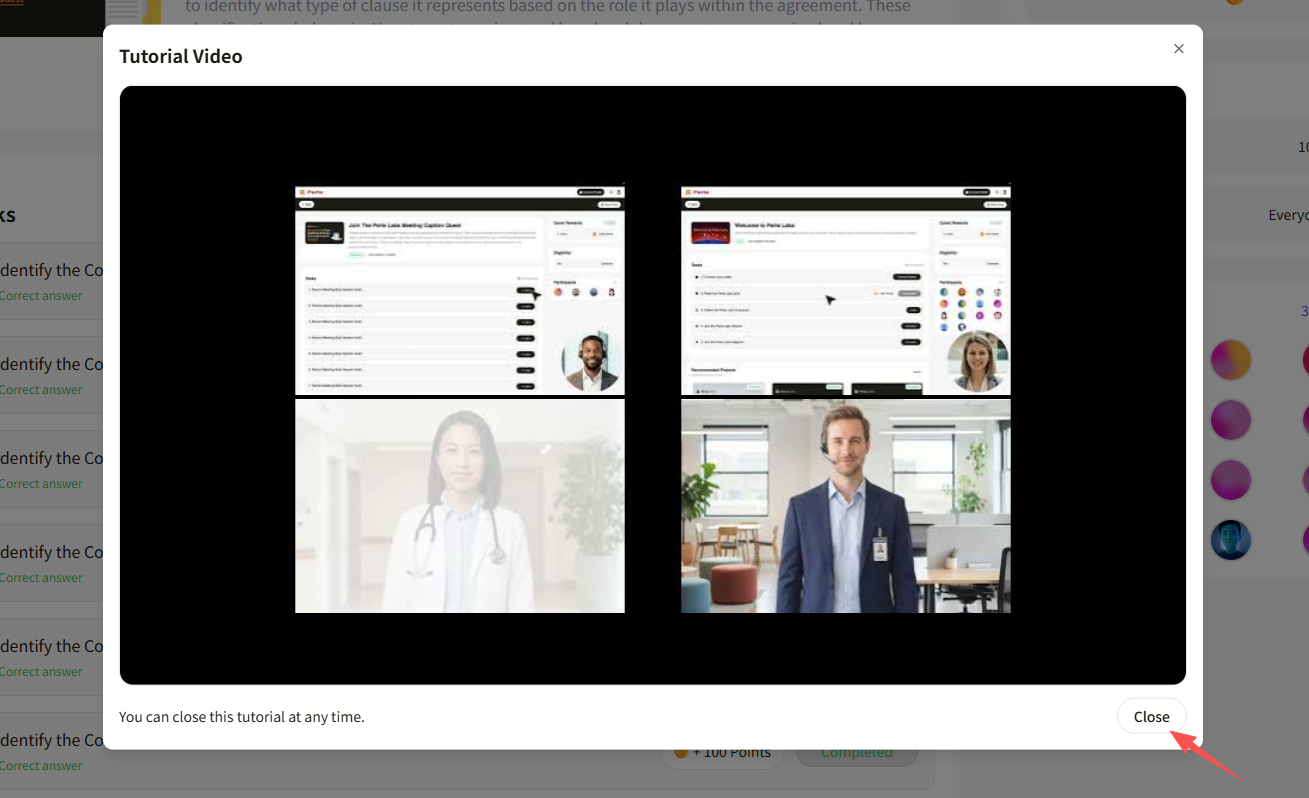Click the tutorial video to toggle playback
1309x798 pixels.
pos(652,384)
